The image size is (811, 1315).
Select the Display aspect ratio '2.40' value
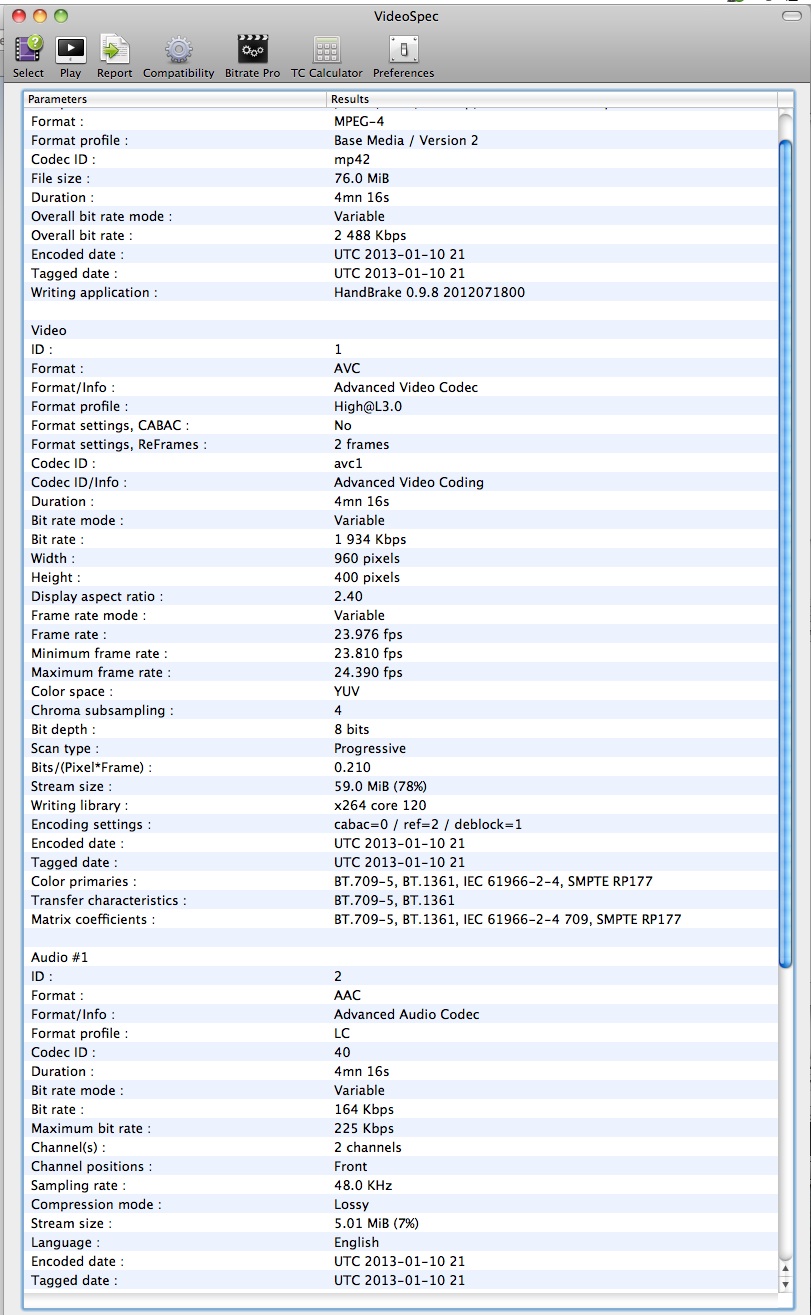click(x=348, y=596)
